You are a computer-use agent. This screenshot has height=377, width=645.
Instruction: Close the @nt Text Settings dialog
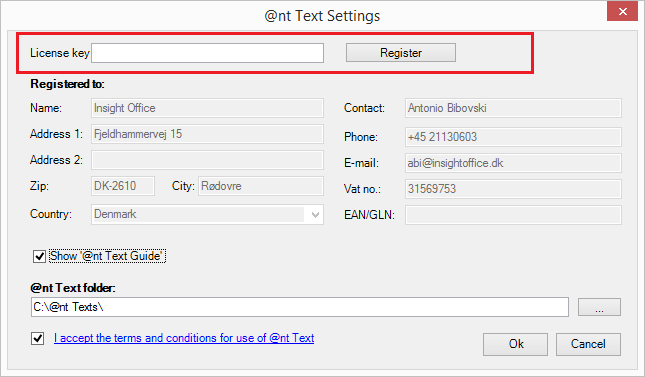[x=622, y=11]
